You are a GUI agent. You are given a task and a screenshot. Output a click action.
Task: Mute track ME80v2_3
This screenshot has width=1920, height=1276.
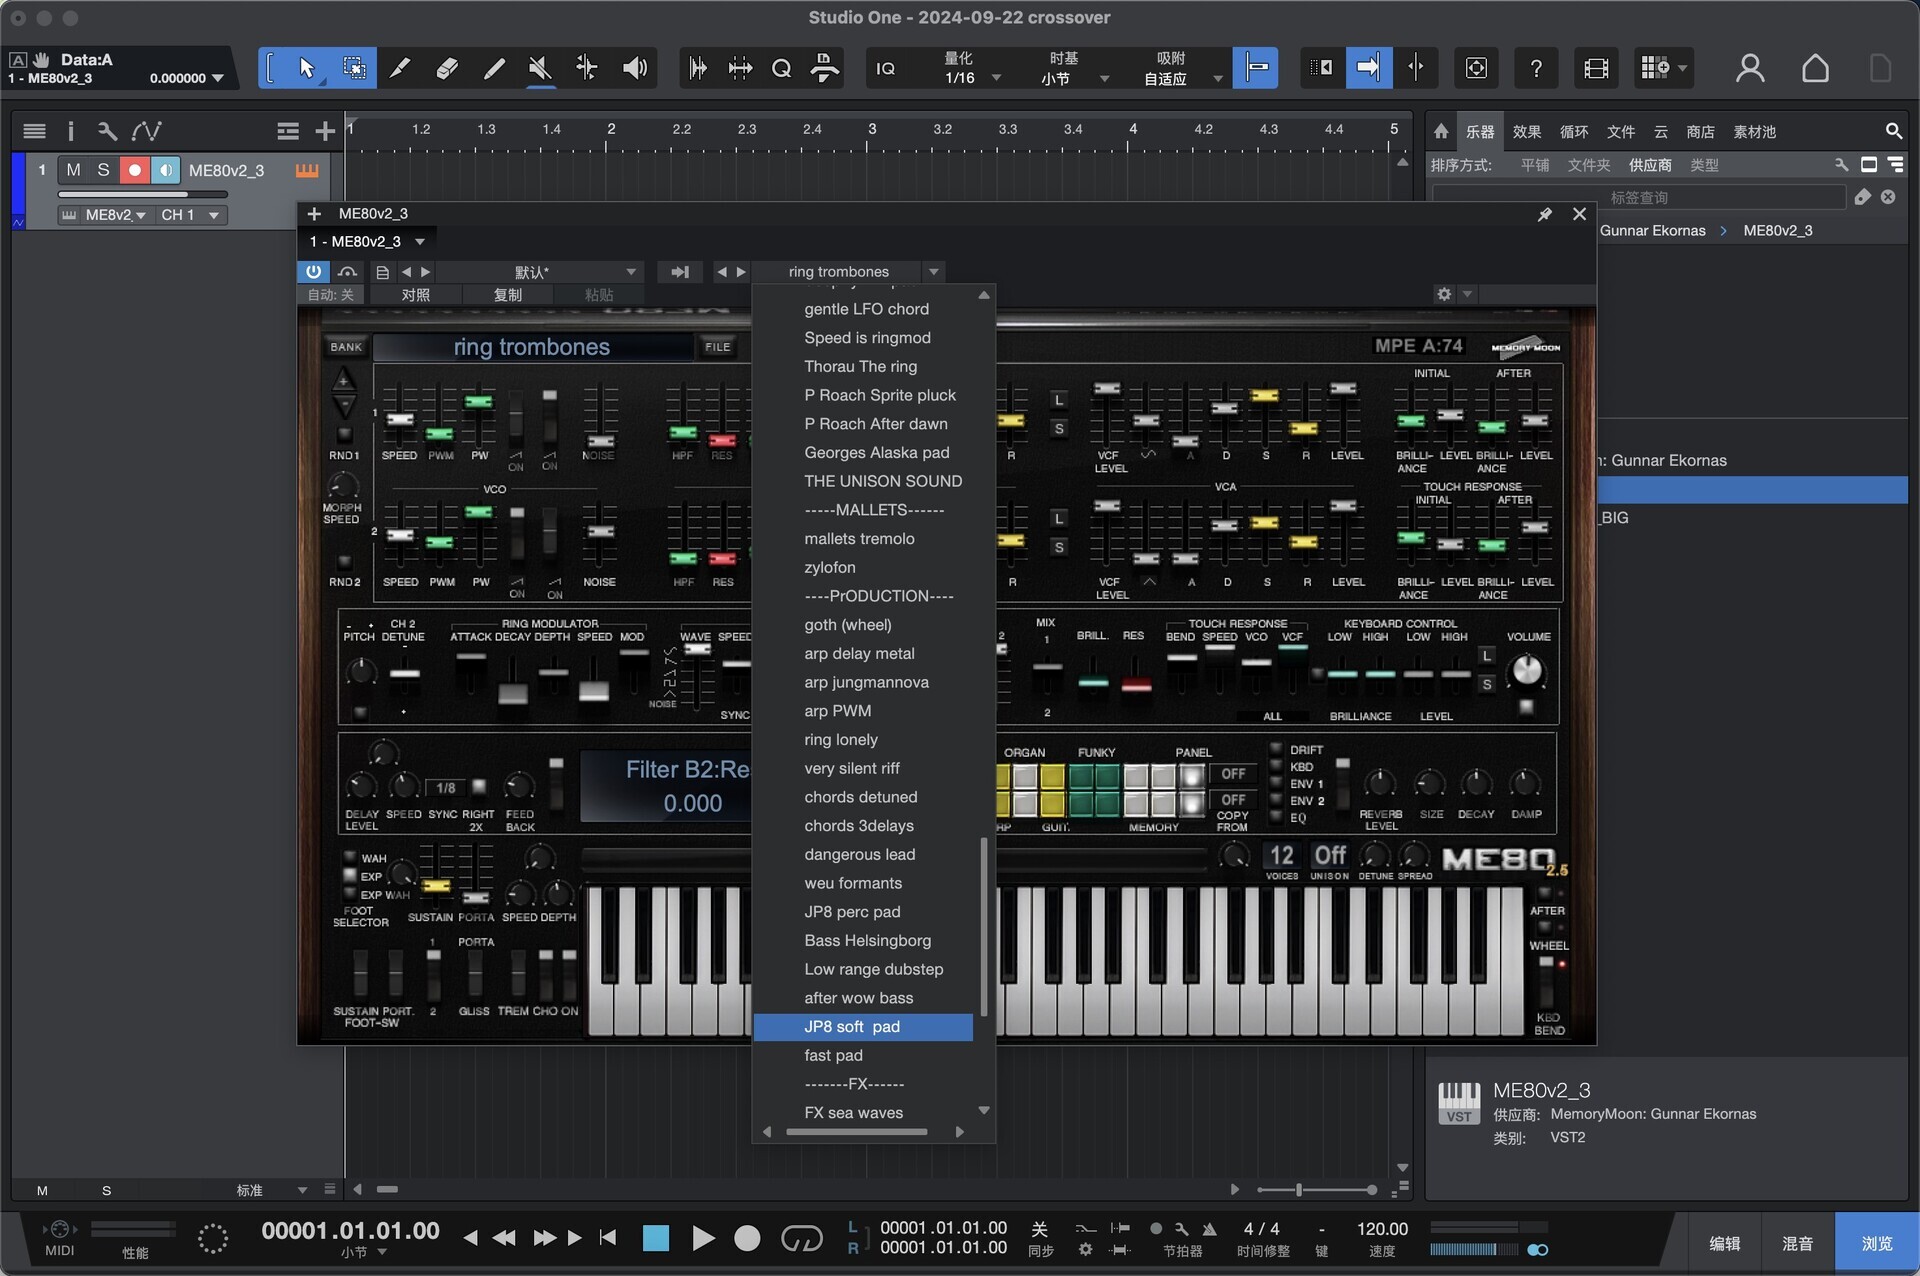point(73,170)
